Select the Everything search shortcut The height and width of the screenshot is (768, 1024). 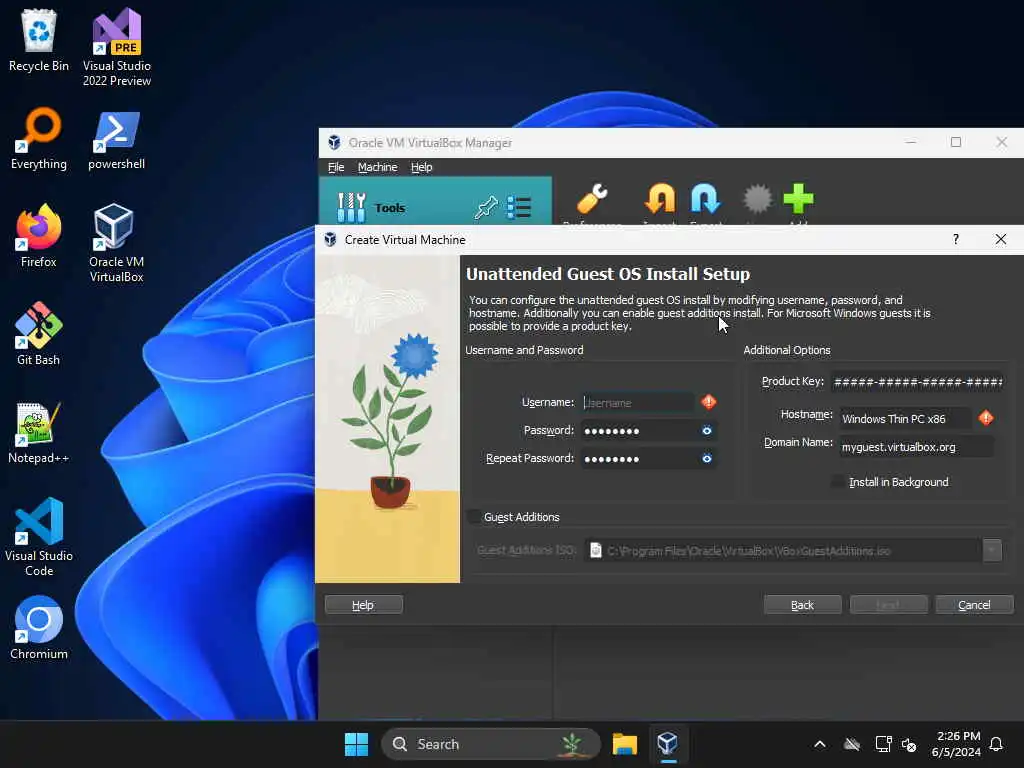[39, 138]
